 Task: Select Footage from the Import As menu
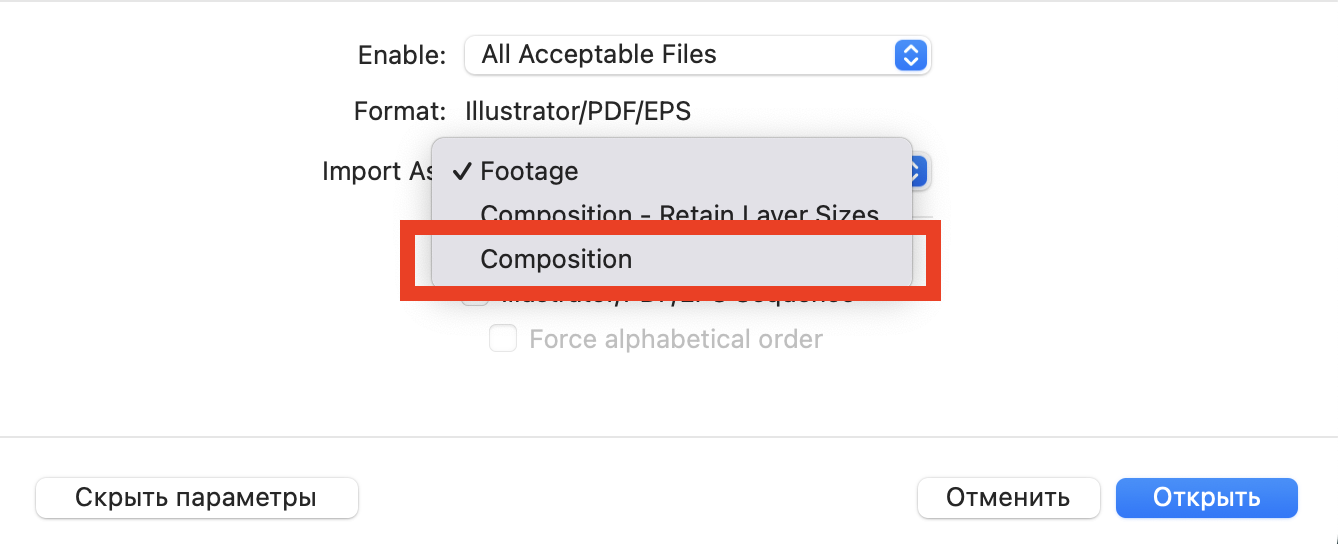coord(529,172)
